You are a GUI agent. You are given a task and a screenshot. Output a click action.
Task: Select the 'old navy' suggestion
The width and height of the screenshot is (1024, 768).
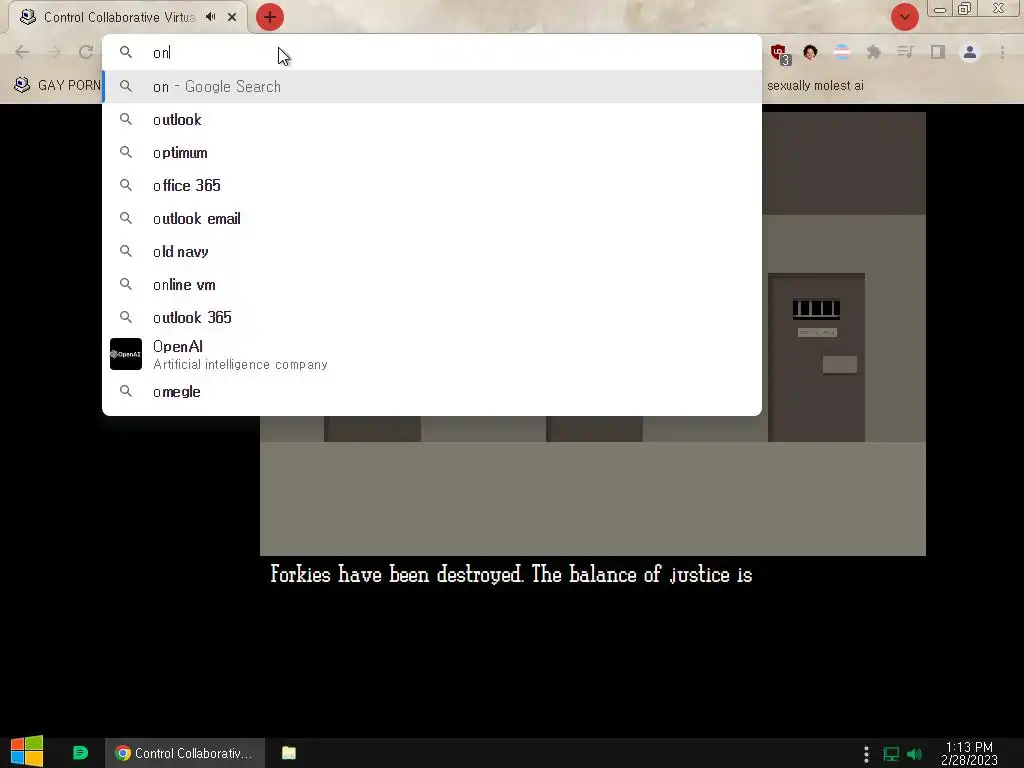432,251
